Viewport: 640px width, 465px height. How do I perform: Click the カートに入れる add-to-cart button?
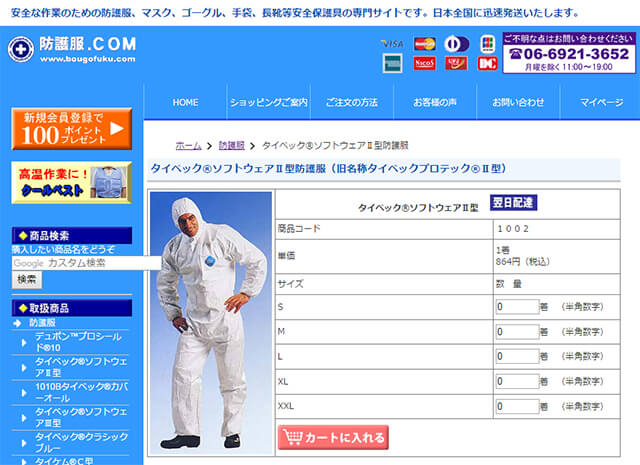(x=333, y=437)
